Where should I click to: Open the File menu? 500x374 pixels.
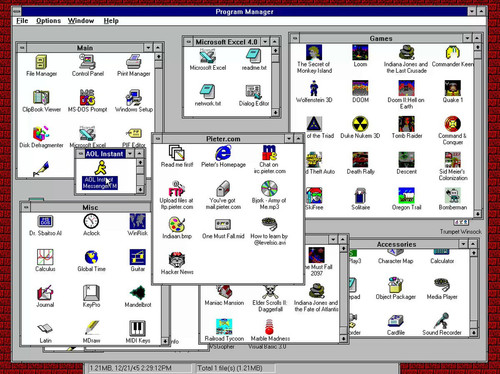pos(22,21)
